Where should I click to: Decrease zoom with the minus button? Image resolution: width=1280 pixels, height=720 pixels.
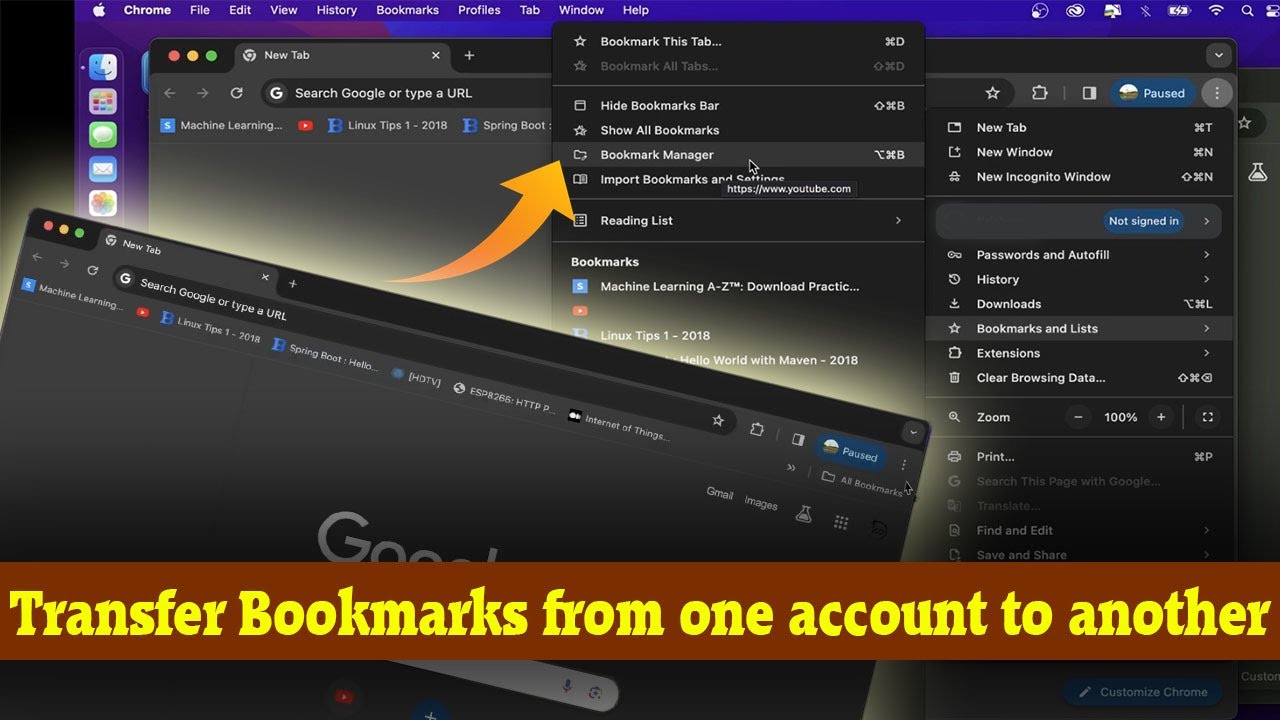click(1077, 417)
